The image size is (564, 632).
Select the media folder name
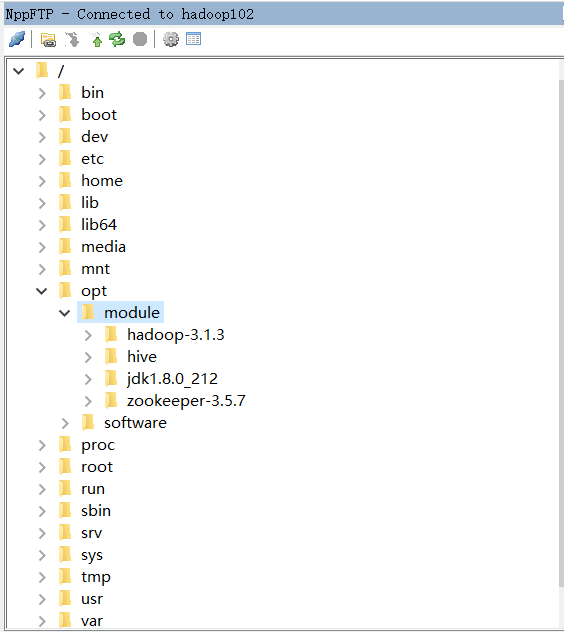pos(103,247)
